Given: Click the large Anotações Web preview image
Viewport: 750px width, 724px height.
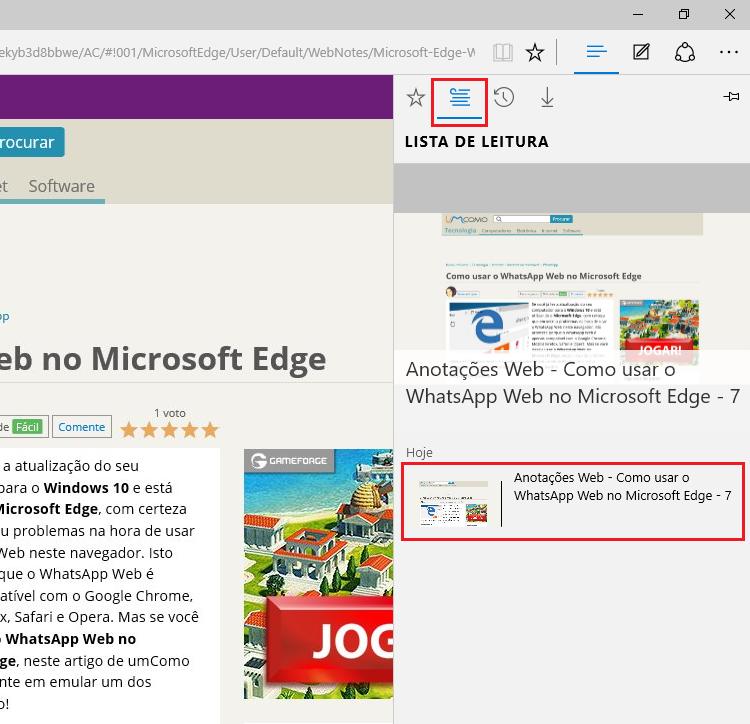Looking at the screenshot, I should 572,290.
